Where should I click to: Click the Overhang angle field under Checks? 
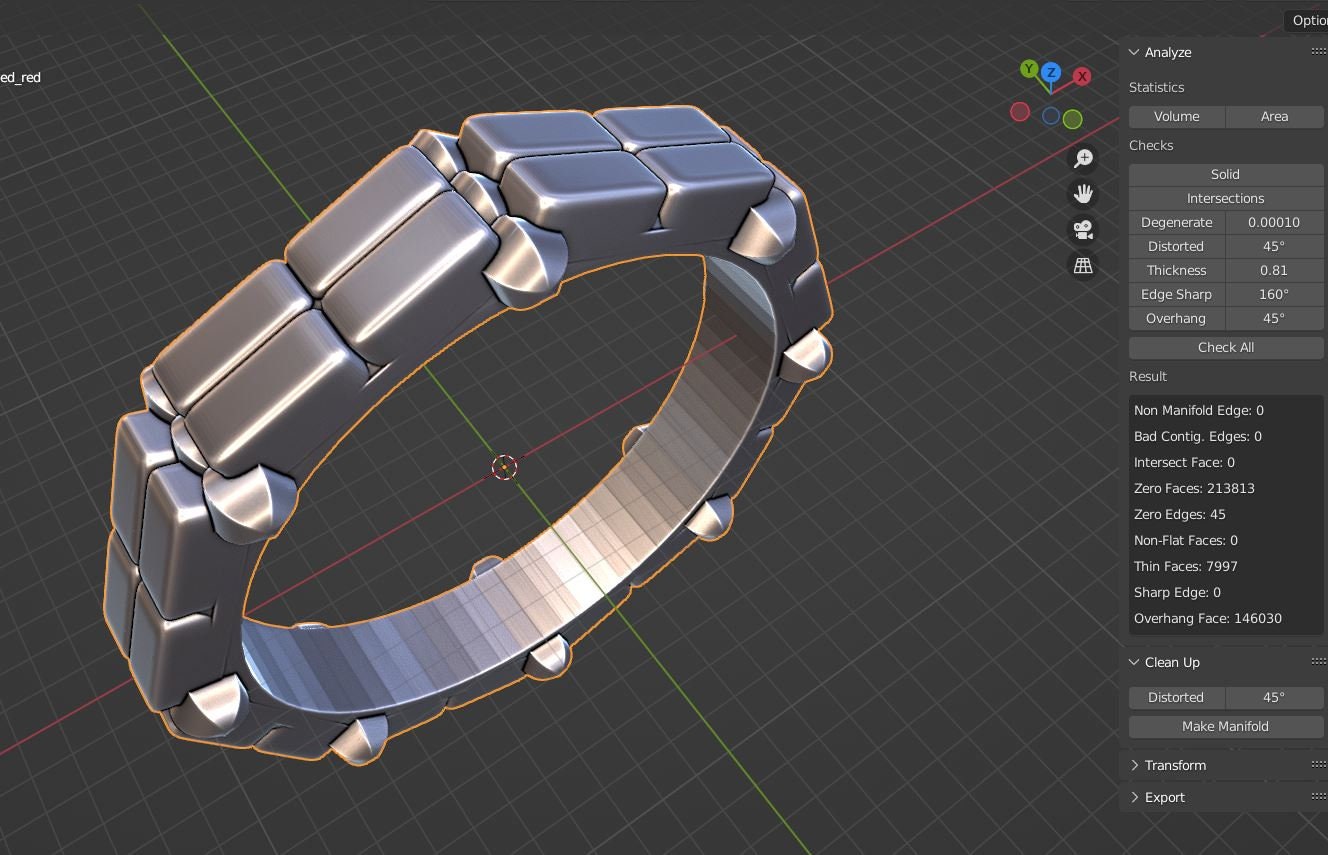(x=1275, y=319)
